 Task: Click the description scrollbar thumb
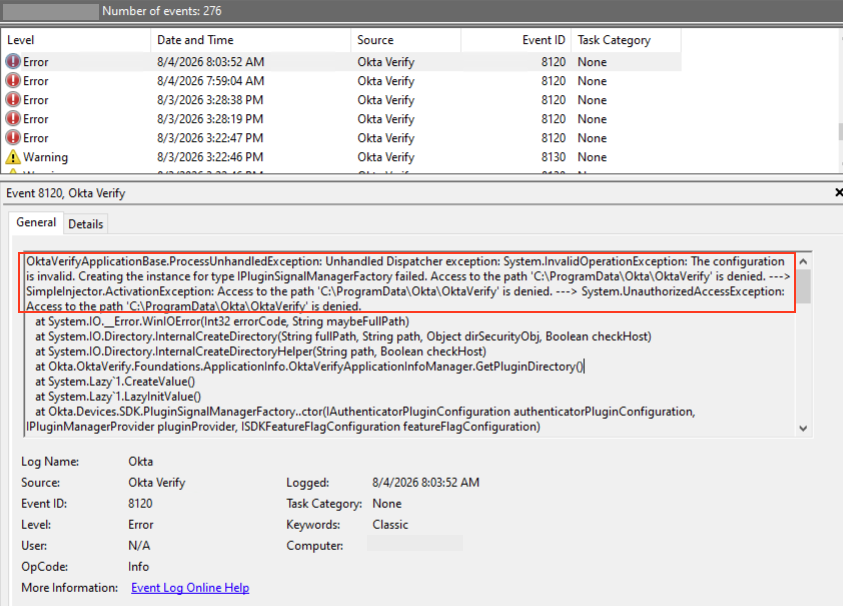[x=803, y=287]
